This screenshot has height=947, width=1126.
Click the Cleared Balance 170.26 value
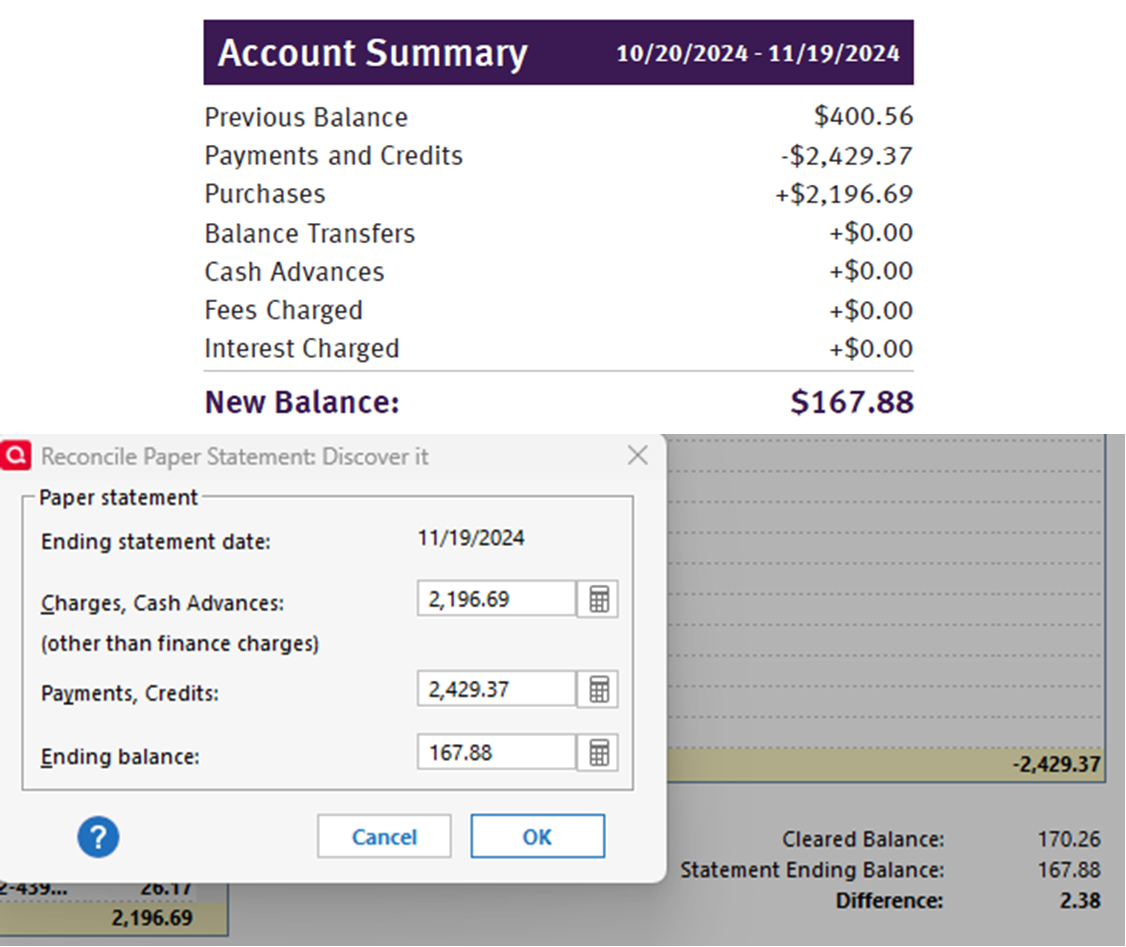1069,839
